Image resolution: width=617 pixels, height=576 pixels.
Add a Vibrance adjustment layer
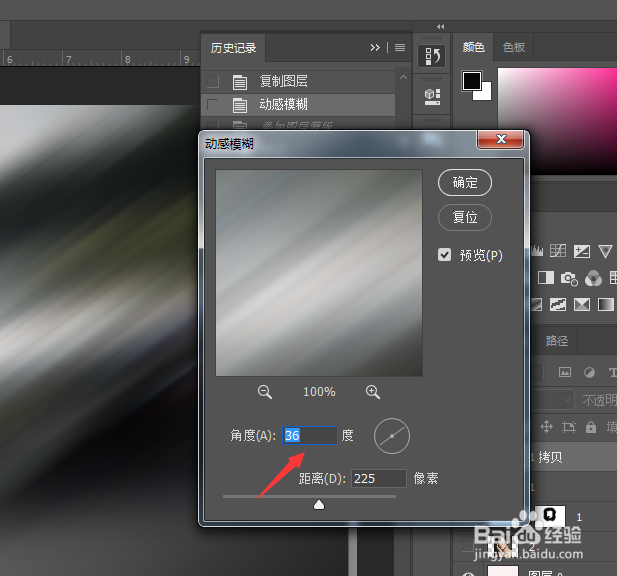point(605,251)
